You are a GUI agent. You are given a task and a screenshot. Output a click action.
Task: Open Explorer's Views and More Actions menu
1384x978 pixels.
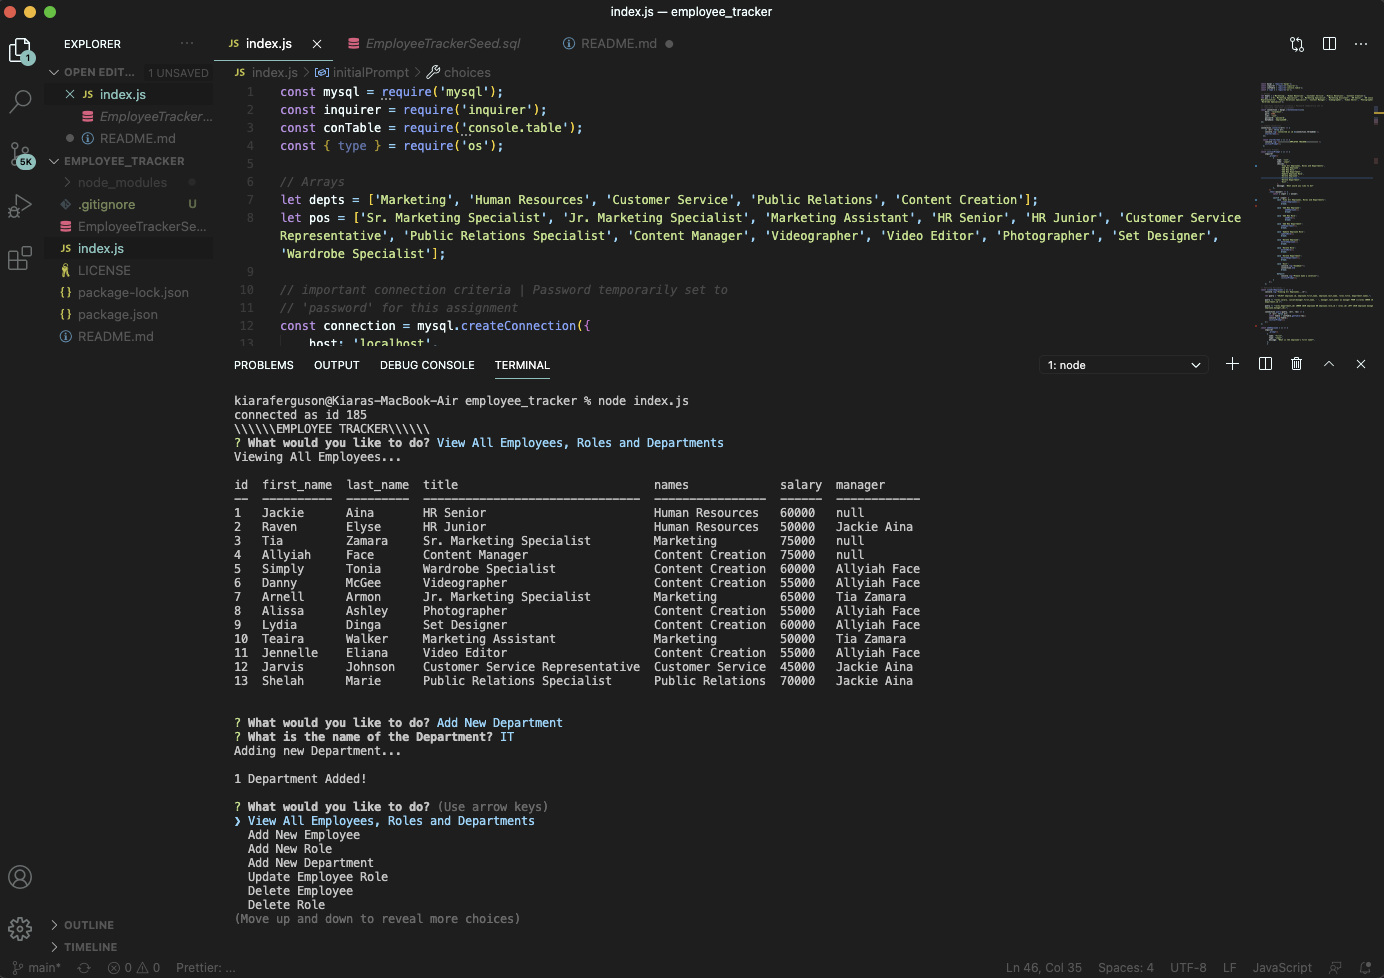point(187,44)
